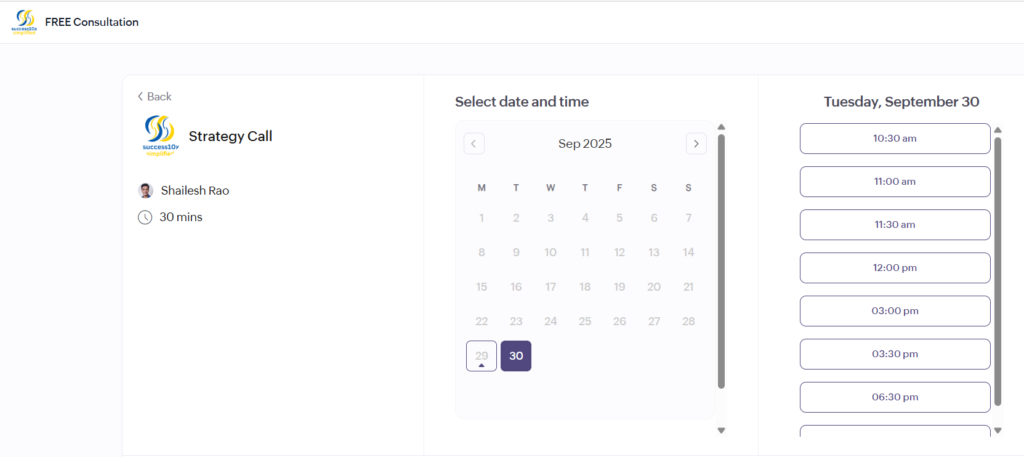This screenshot has width=1024, height=457.
Task: Click the time slots vertical scrollbar
Action: click(x=997, y=270)
